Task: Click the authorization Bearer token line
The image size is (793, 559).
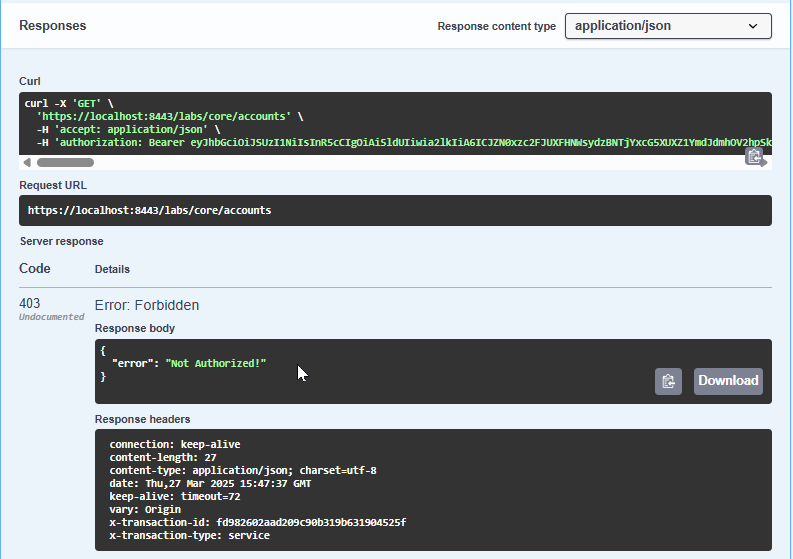Action: pos(400,143)
